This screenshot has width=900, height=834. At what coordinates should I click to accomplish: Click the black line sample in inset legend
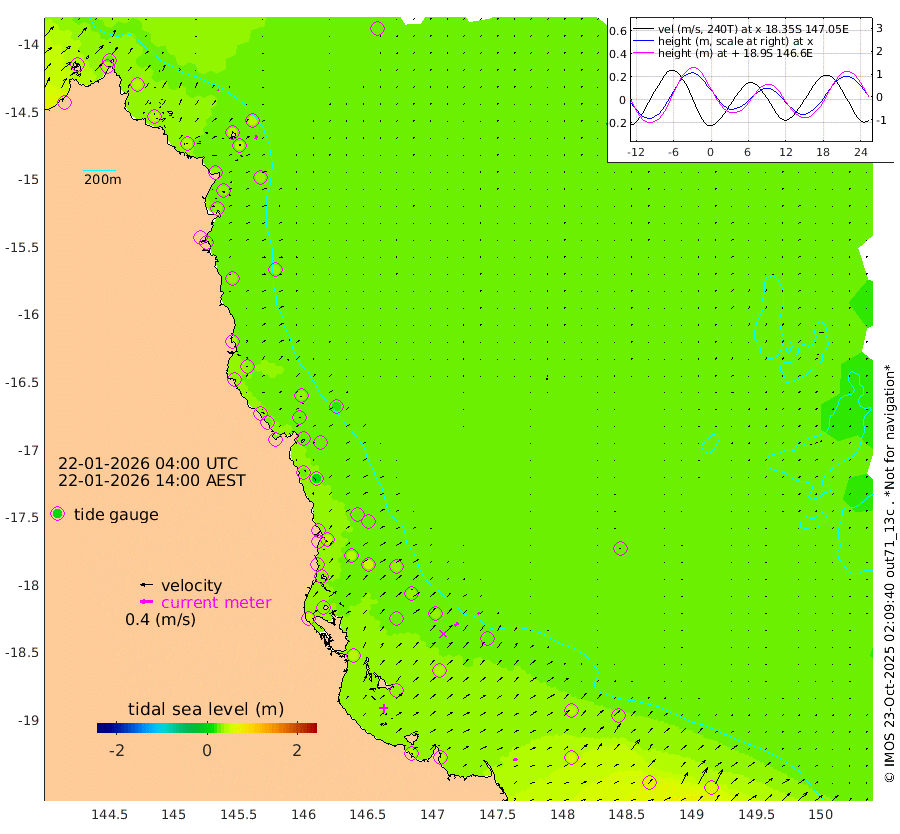pyautogui.click(x=643, y=29)
